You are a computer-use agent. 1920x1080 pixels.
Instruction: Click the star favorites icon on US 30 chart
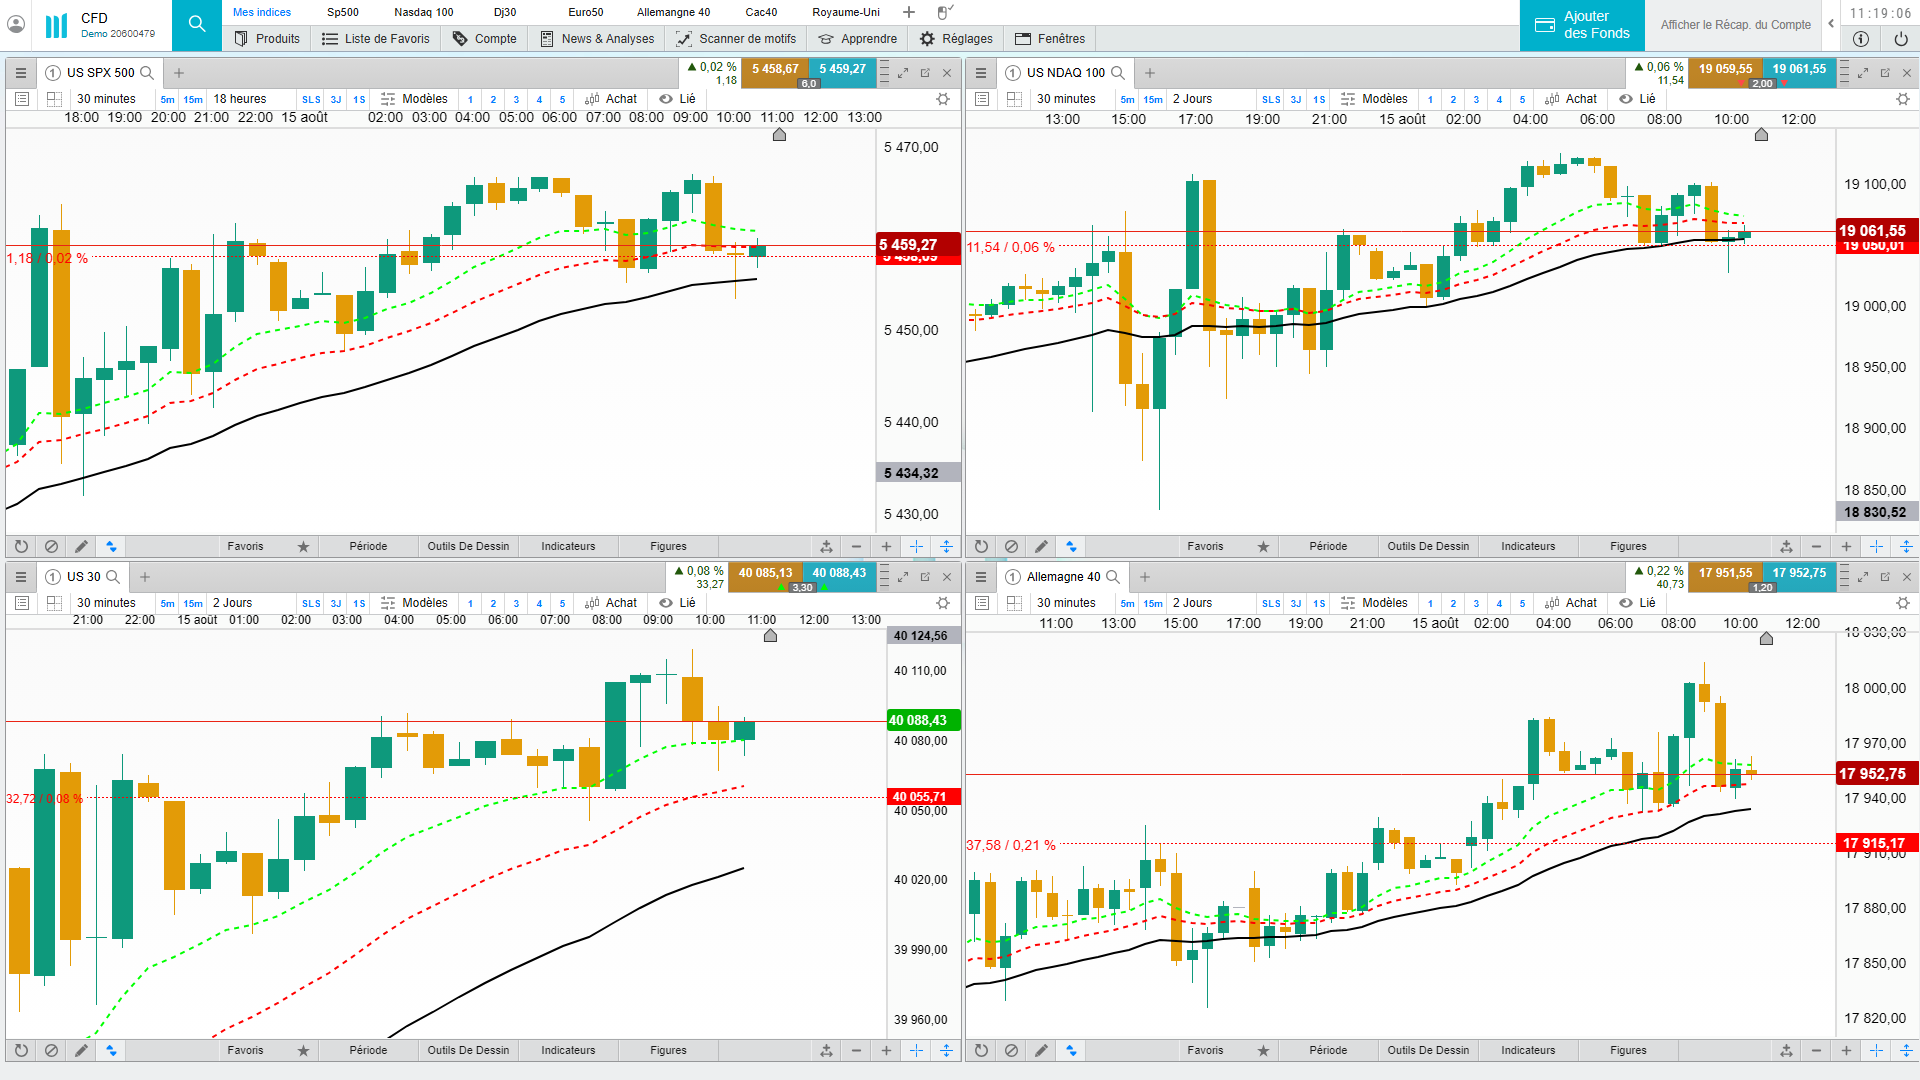(303, 1051)
